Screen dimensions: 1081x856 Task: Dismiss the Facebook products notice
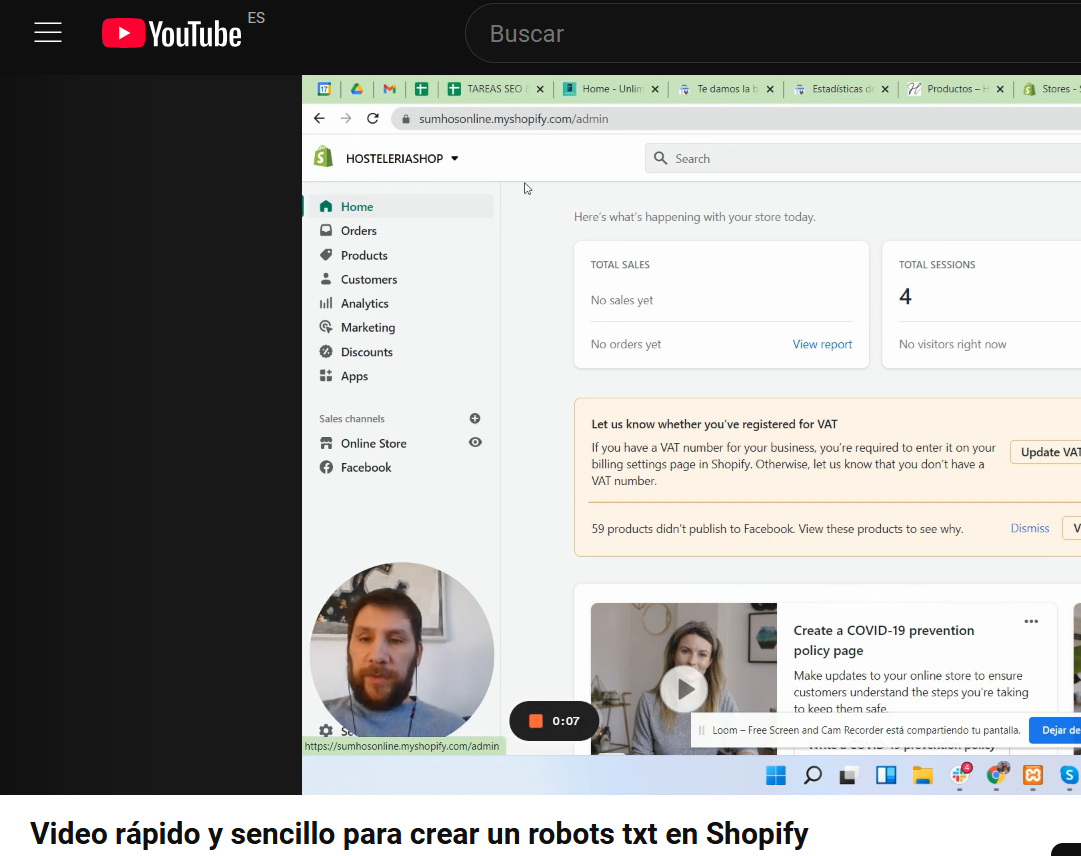click(1029, 528)
